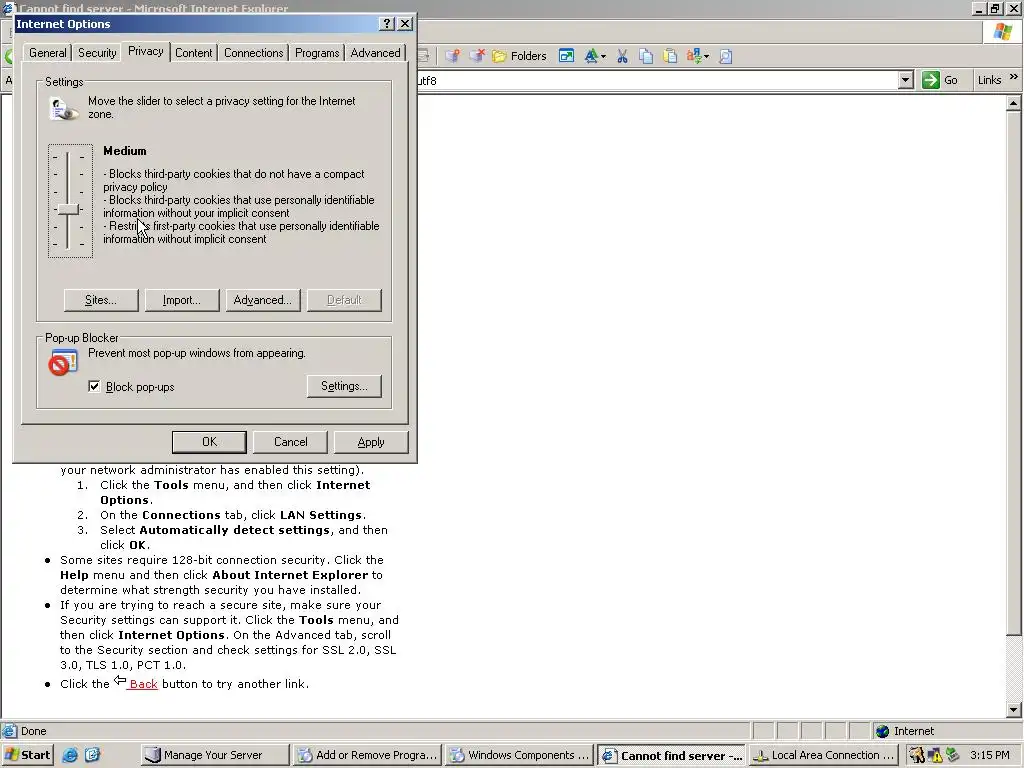Click the page scrollbar down arrow
Image resolution: width=1024 pixels, height=768 pixels.
point(1014,709)
